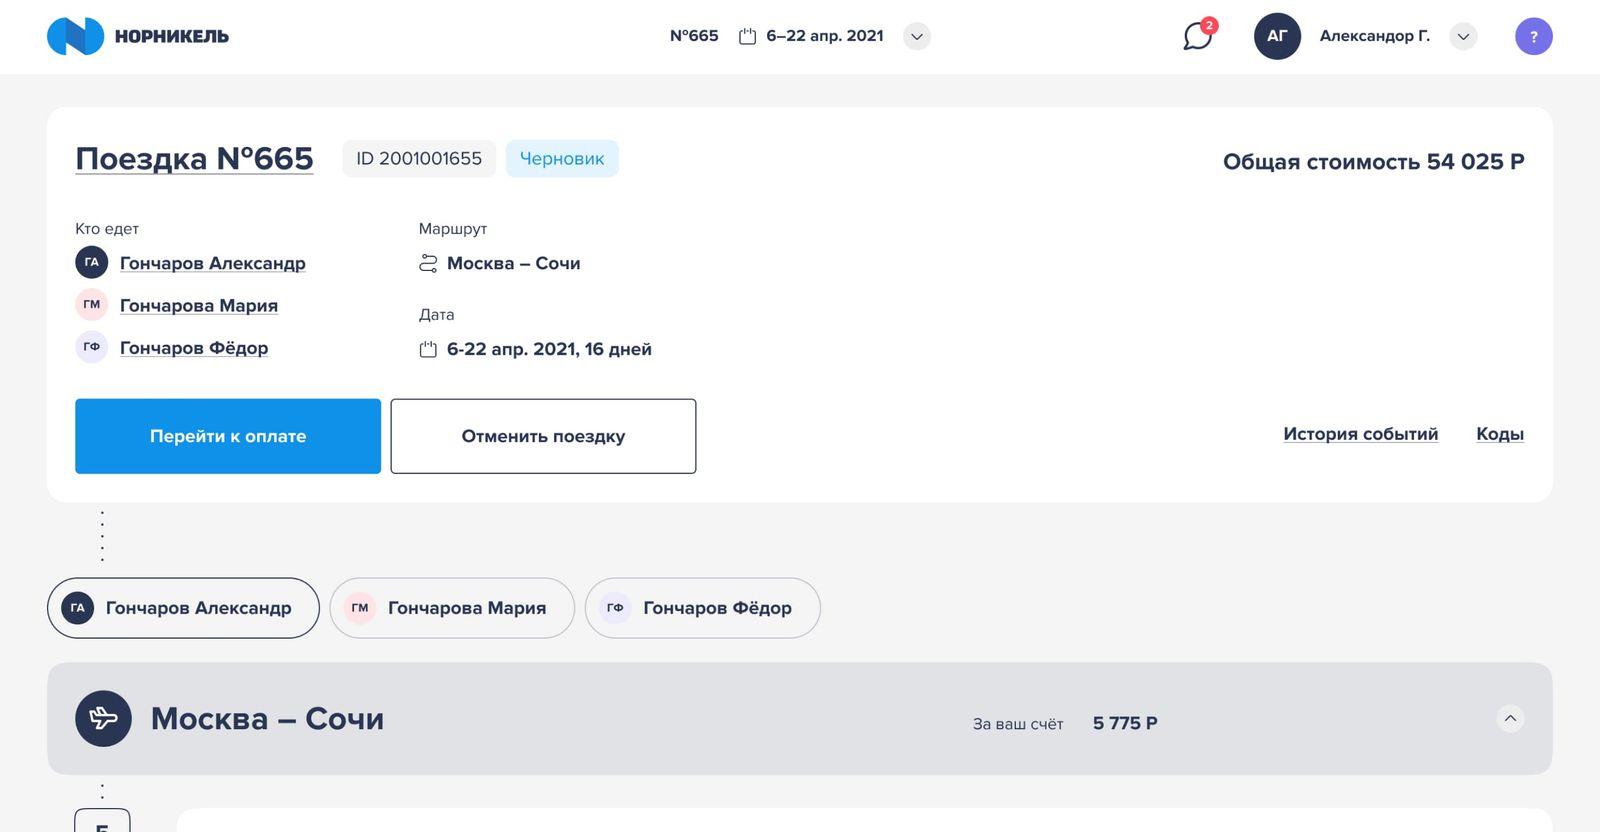The image size is (1600, 832).
Task: Switch to the Гончаров Фёдор tab
Action: click(x=702, y=608)
